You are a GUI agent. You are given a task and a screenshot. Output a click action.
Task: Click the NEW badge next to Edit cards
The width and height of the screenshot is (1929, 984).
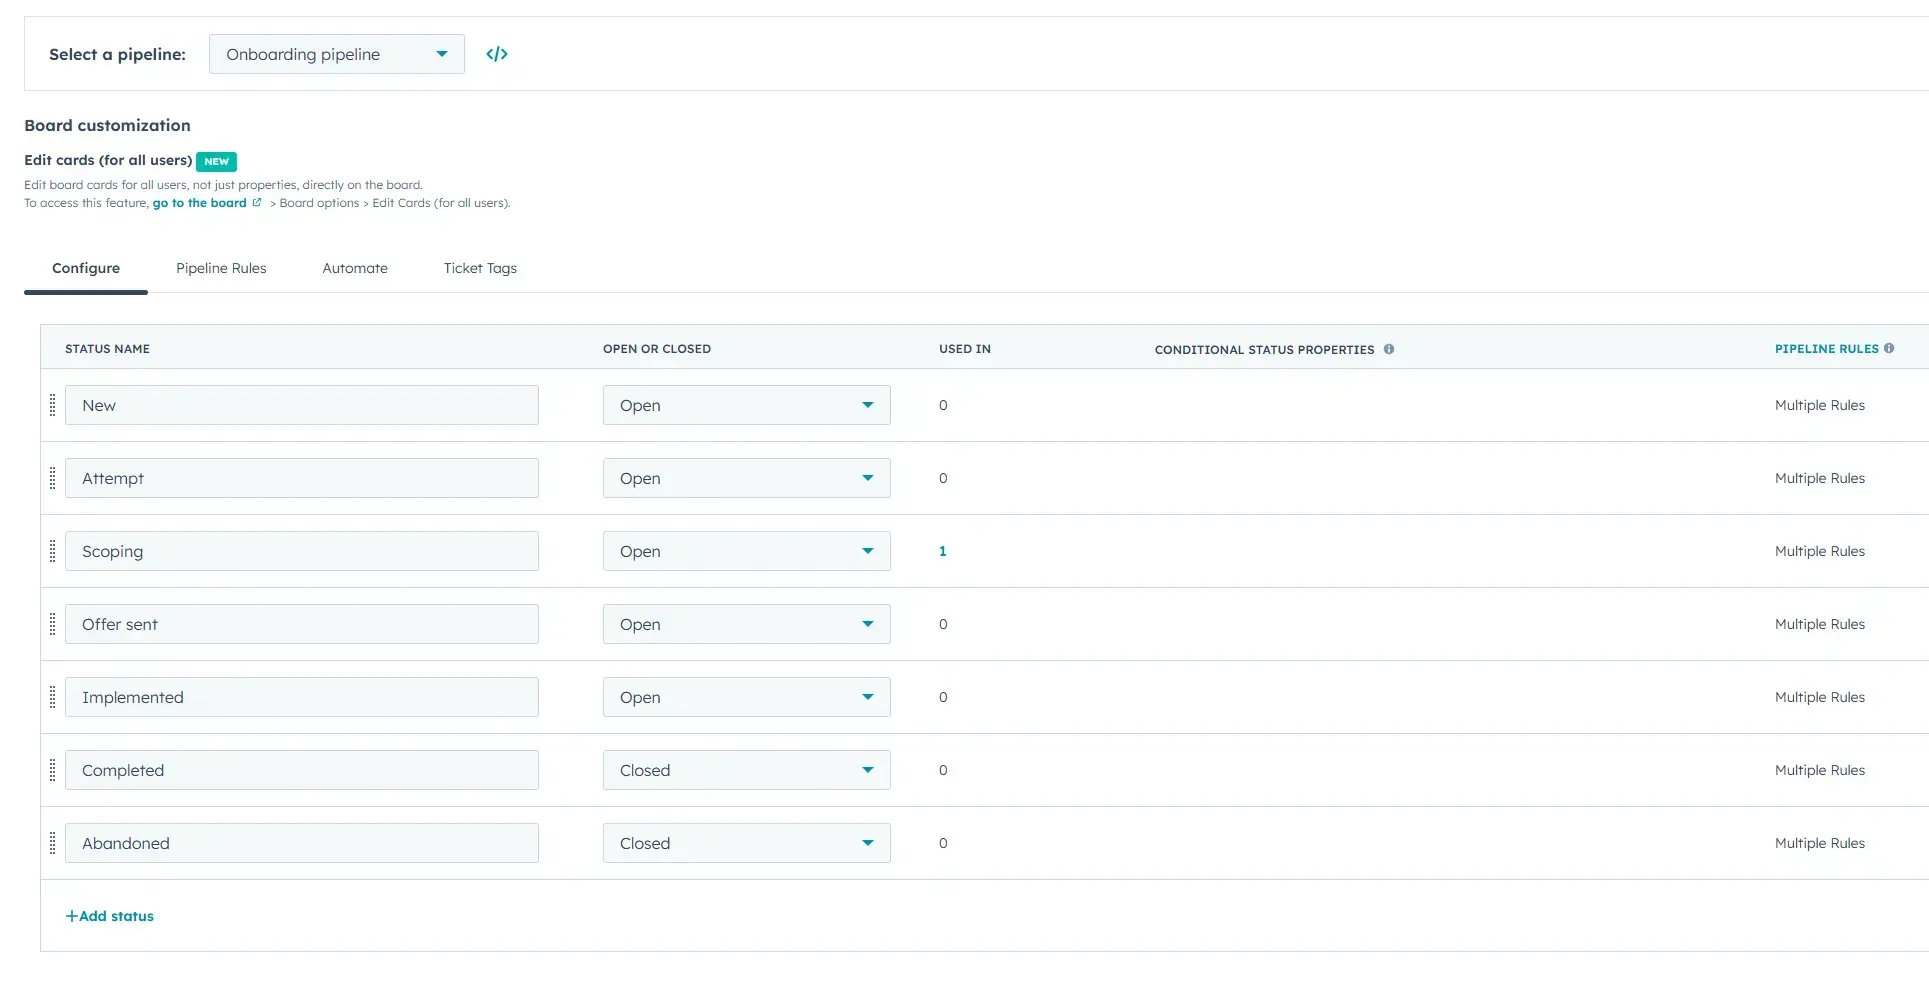[x=216, y=161]
